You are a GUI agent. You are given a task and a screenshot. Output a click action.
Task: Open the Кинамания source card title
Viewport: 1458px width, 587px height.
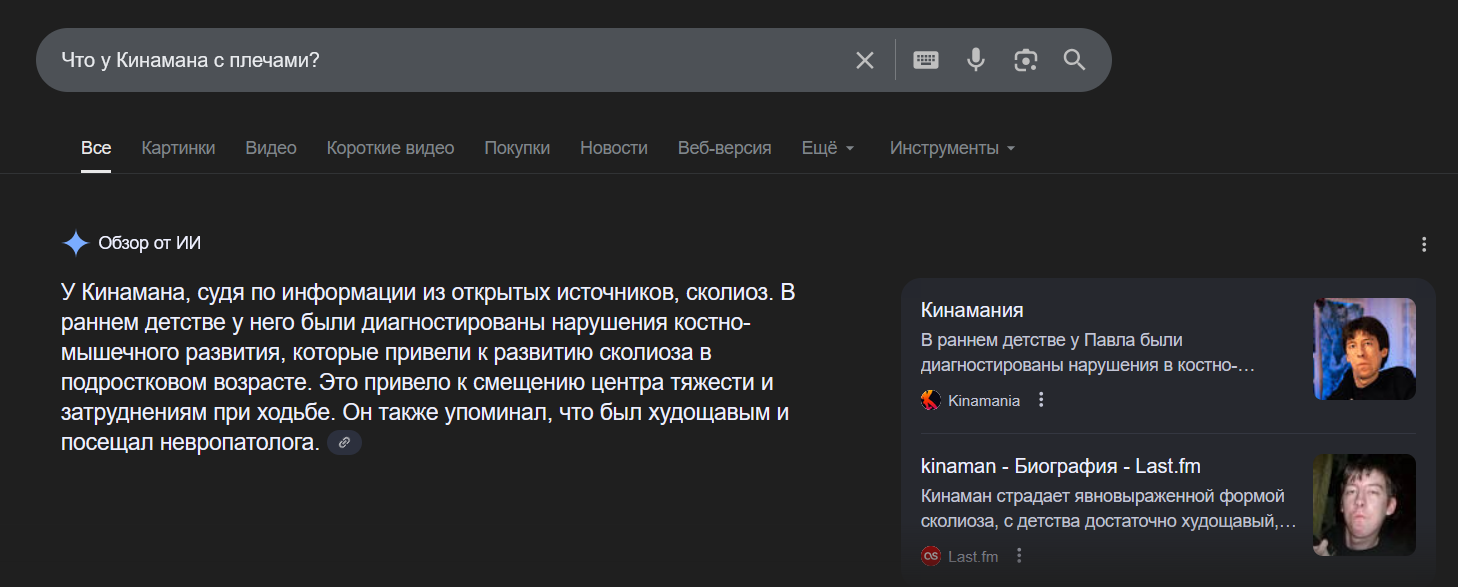(x=972, y=310)
